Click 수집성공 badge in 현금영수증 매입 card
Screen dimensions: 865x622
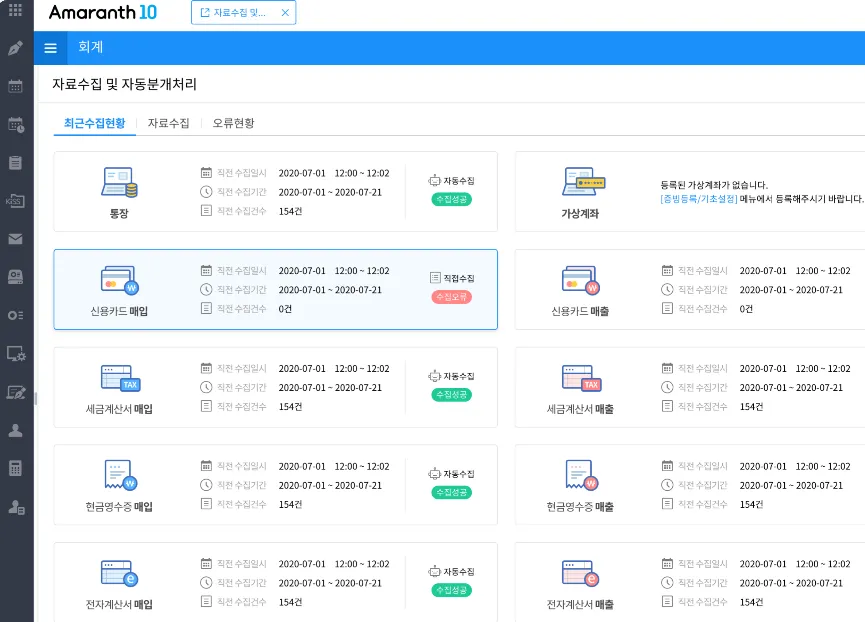[451, 492]
